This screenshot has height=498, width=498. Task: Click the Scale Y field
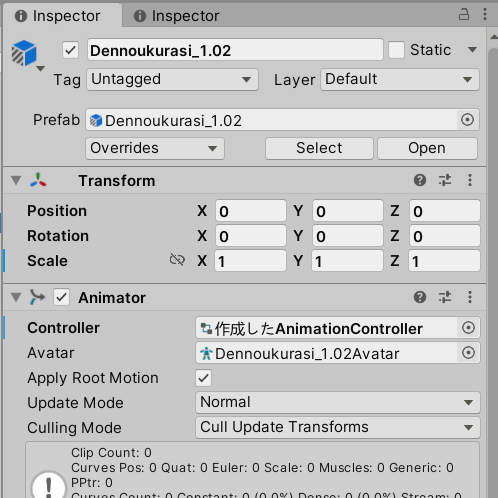point(348,261)
